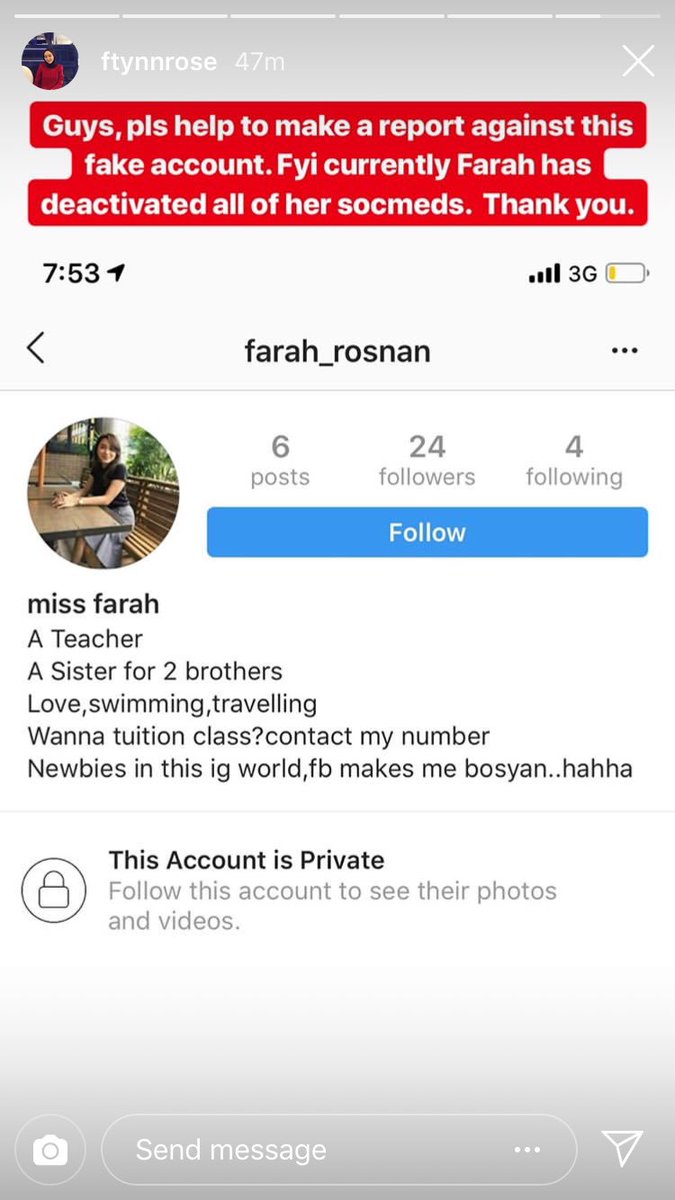Tap the back chevron next to farah_rosnan
This screenshot has height=1200, width=675.
[x=36, y=348]
